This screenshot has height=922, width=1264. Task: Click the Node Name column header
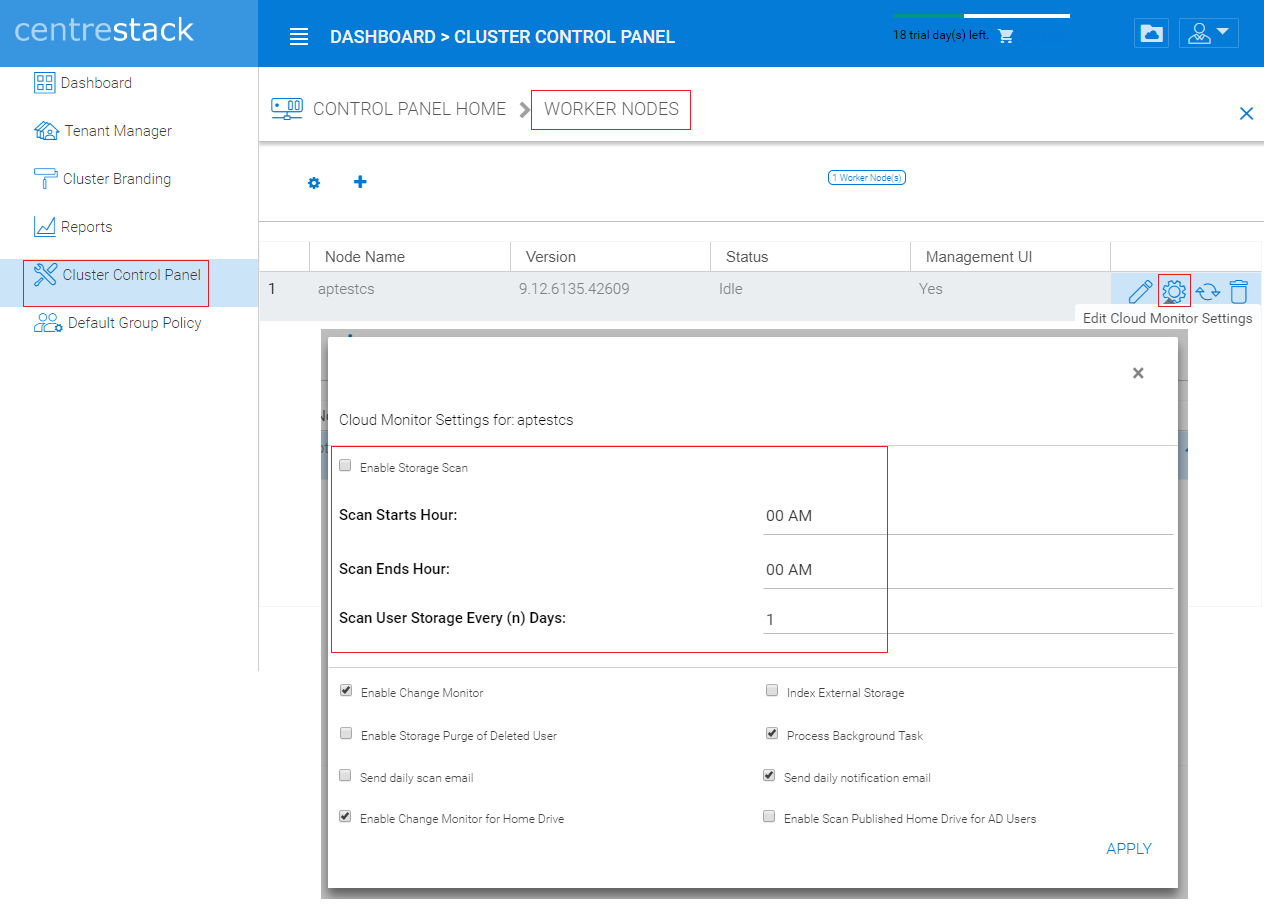(365, 257)
